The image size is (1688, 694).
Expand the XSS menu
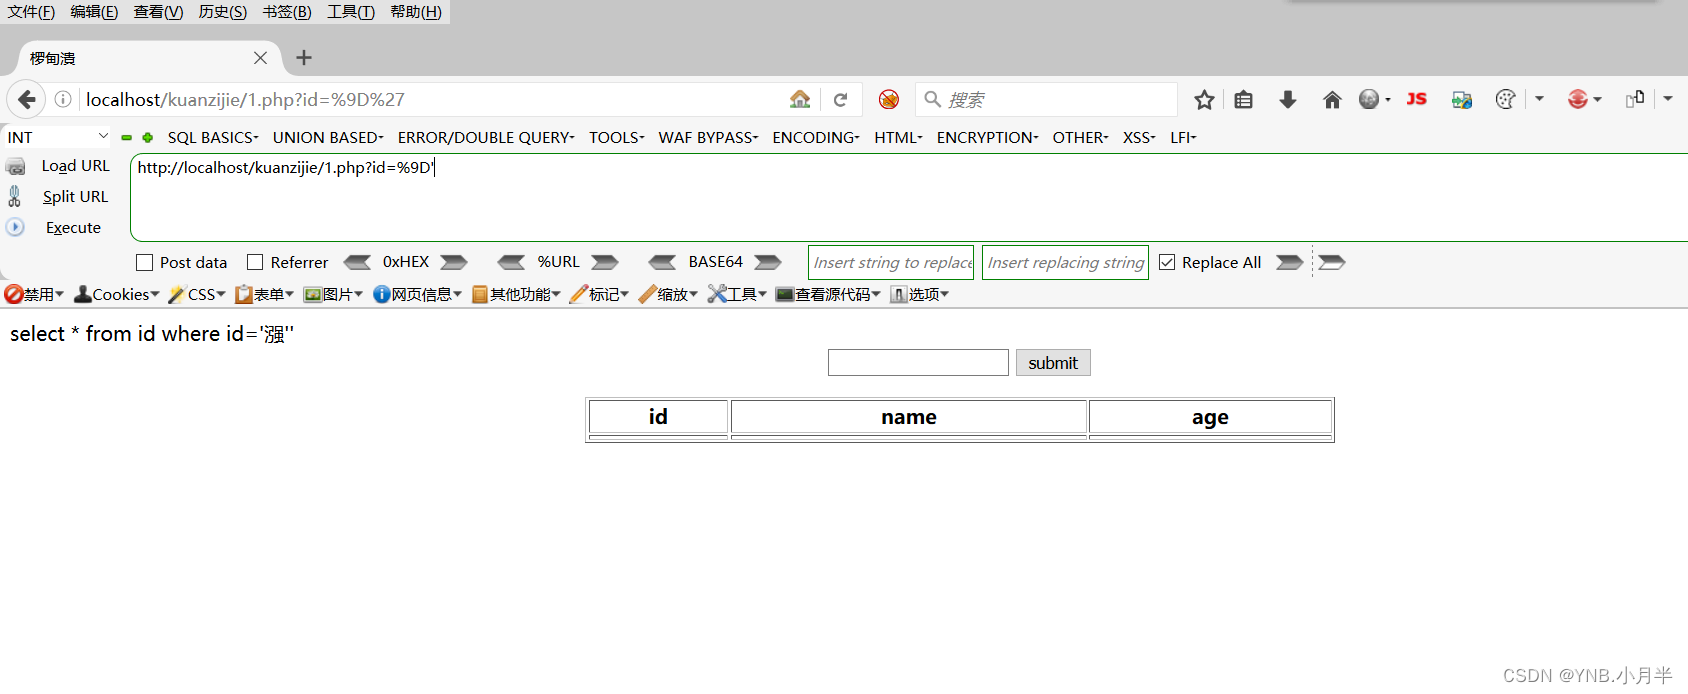click(1139, 137)
